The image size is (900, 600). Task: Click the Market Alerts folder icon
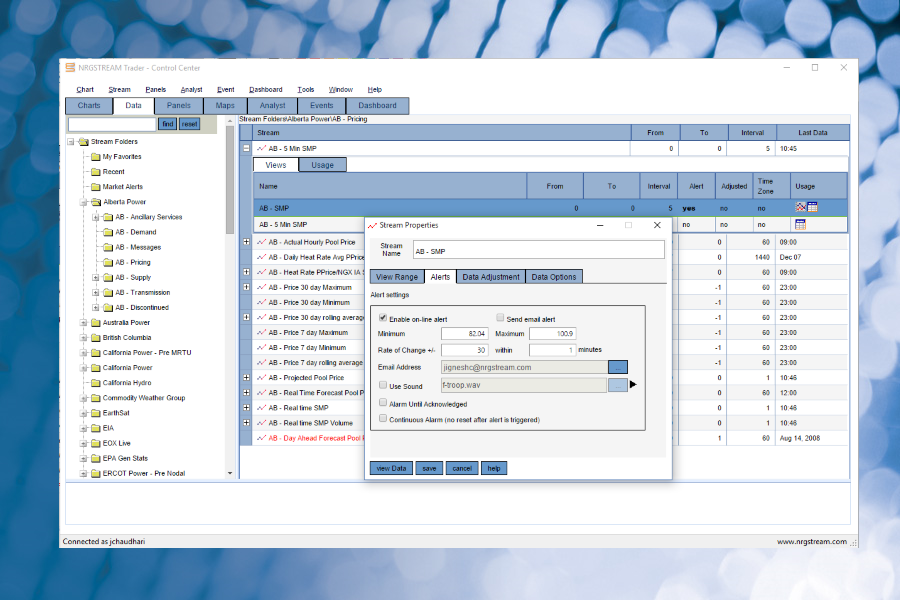96,187
